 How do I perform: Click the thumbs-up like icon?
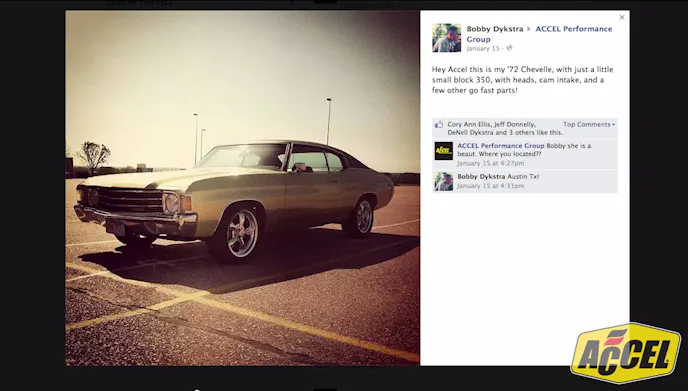pos(439,125)
